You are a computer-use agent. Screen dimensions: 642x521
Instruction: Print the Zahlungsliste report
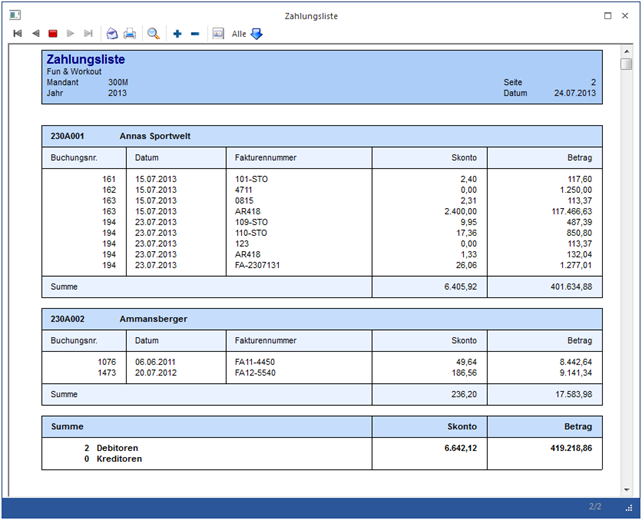pos(129,34)
